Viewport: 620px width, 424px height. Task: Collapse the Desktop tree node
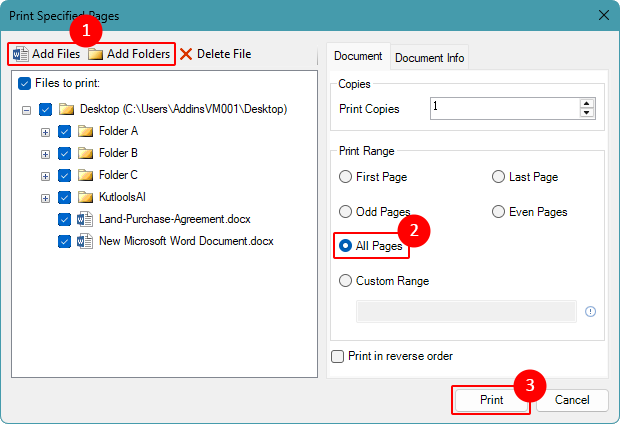(26, 110)
